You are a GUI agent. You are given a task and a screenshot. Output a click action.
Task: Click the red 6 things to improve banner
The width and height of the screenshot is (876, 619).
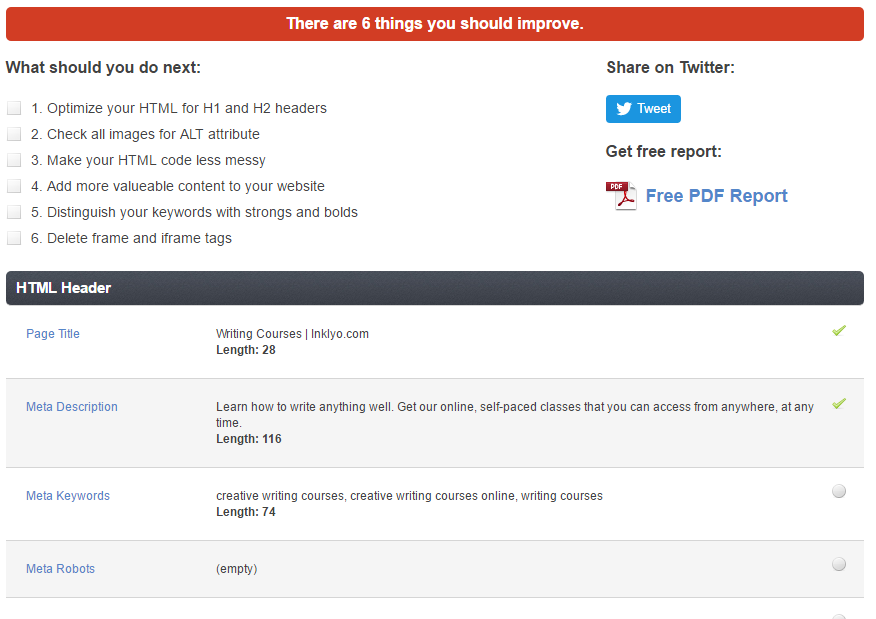[435, 23]
